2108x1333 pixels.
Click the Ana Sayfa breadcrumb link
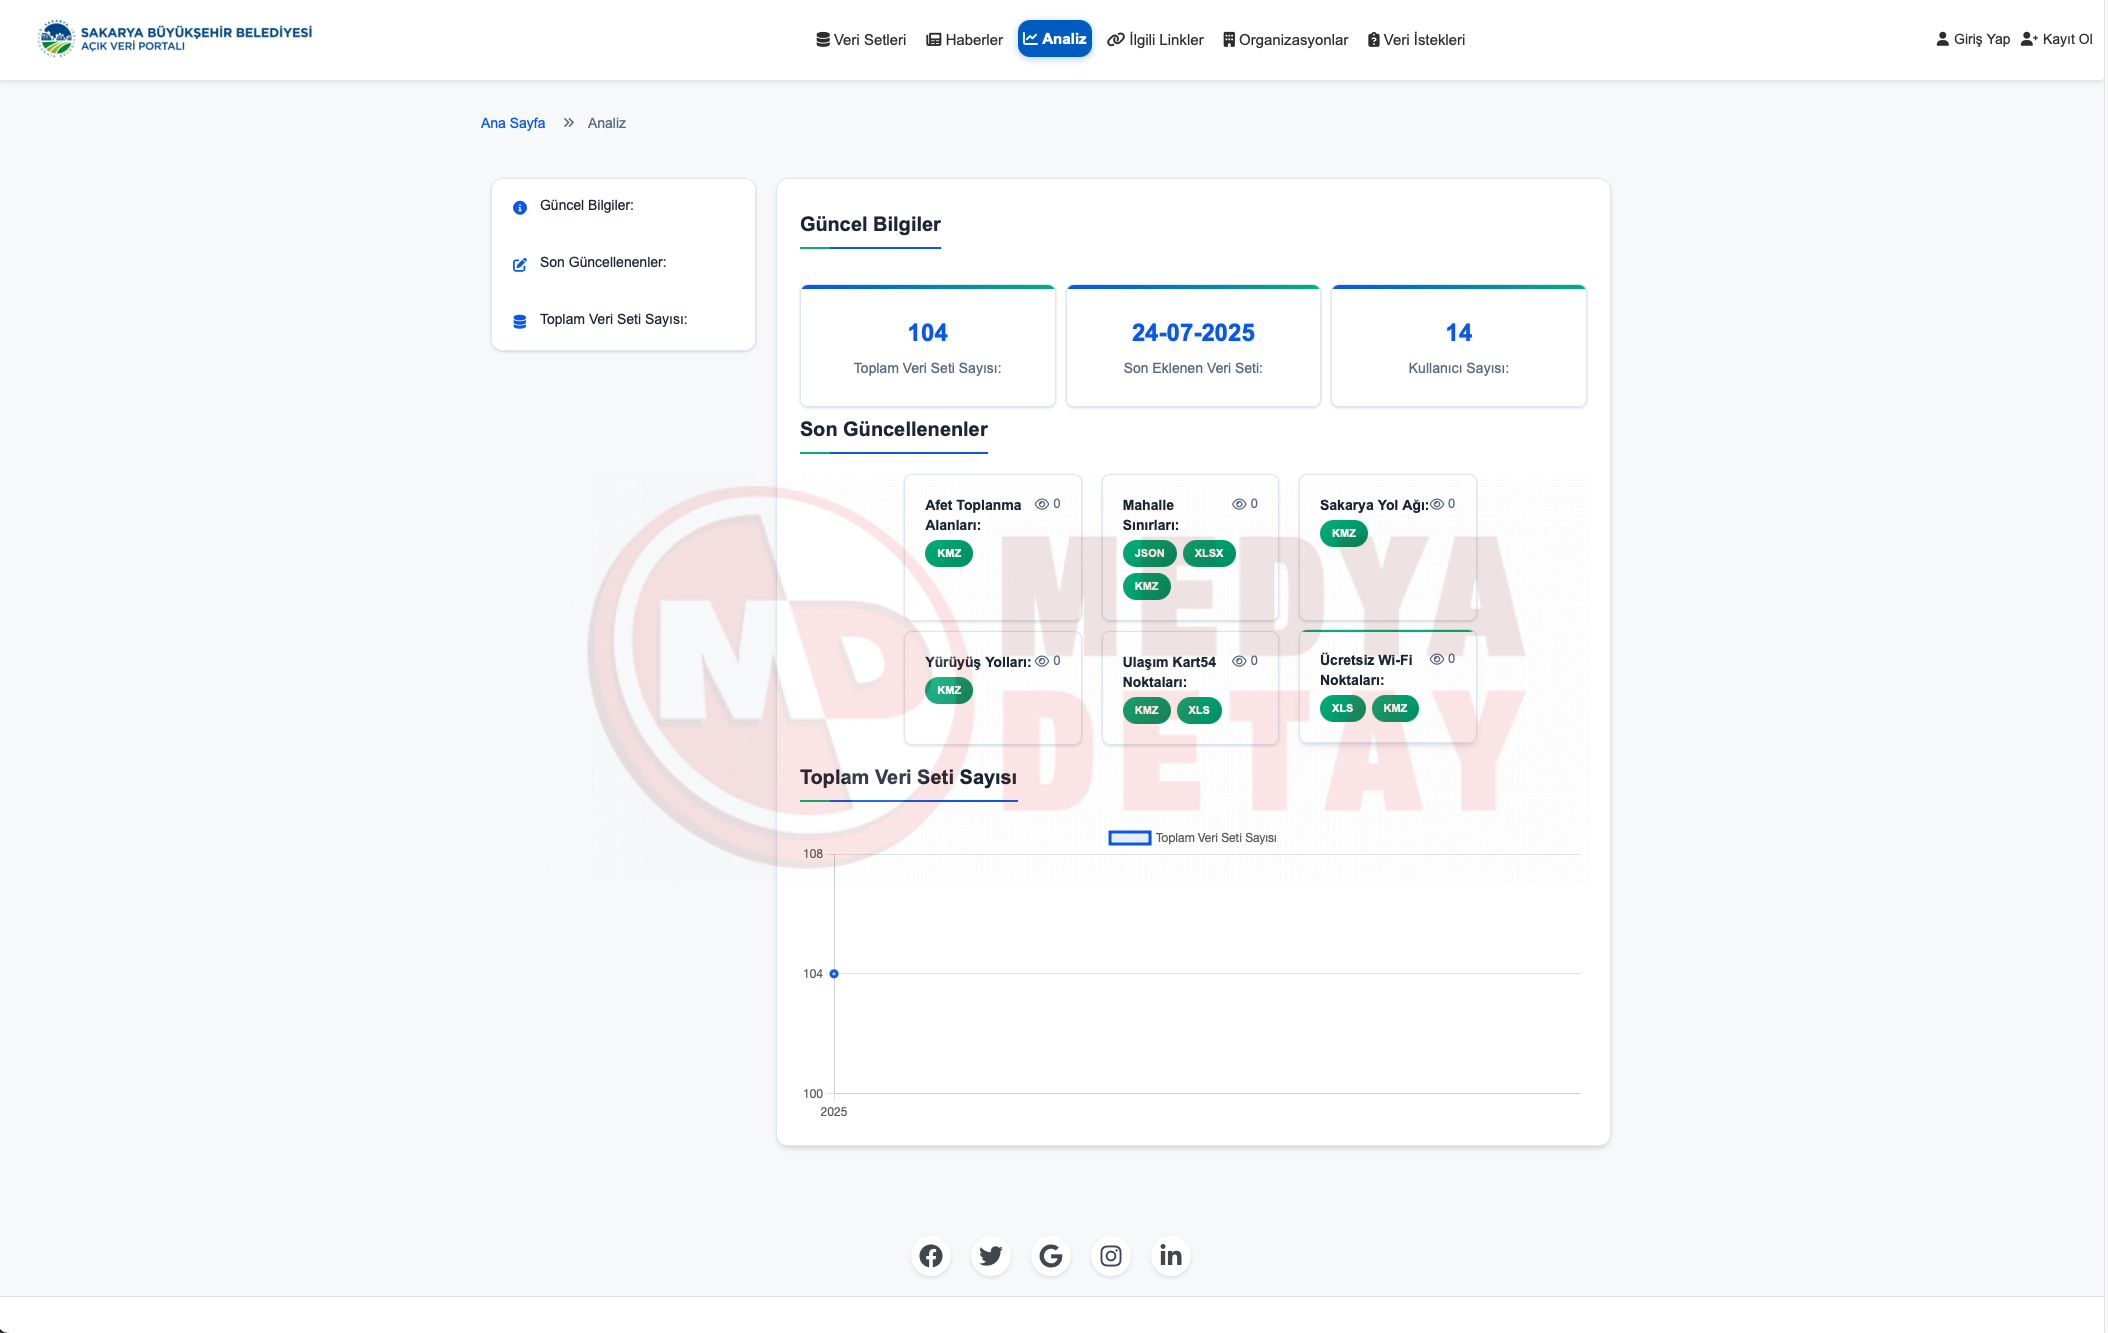pyautogui.click(x=513, y=123)
